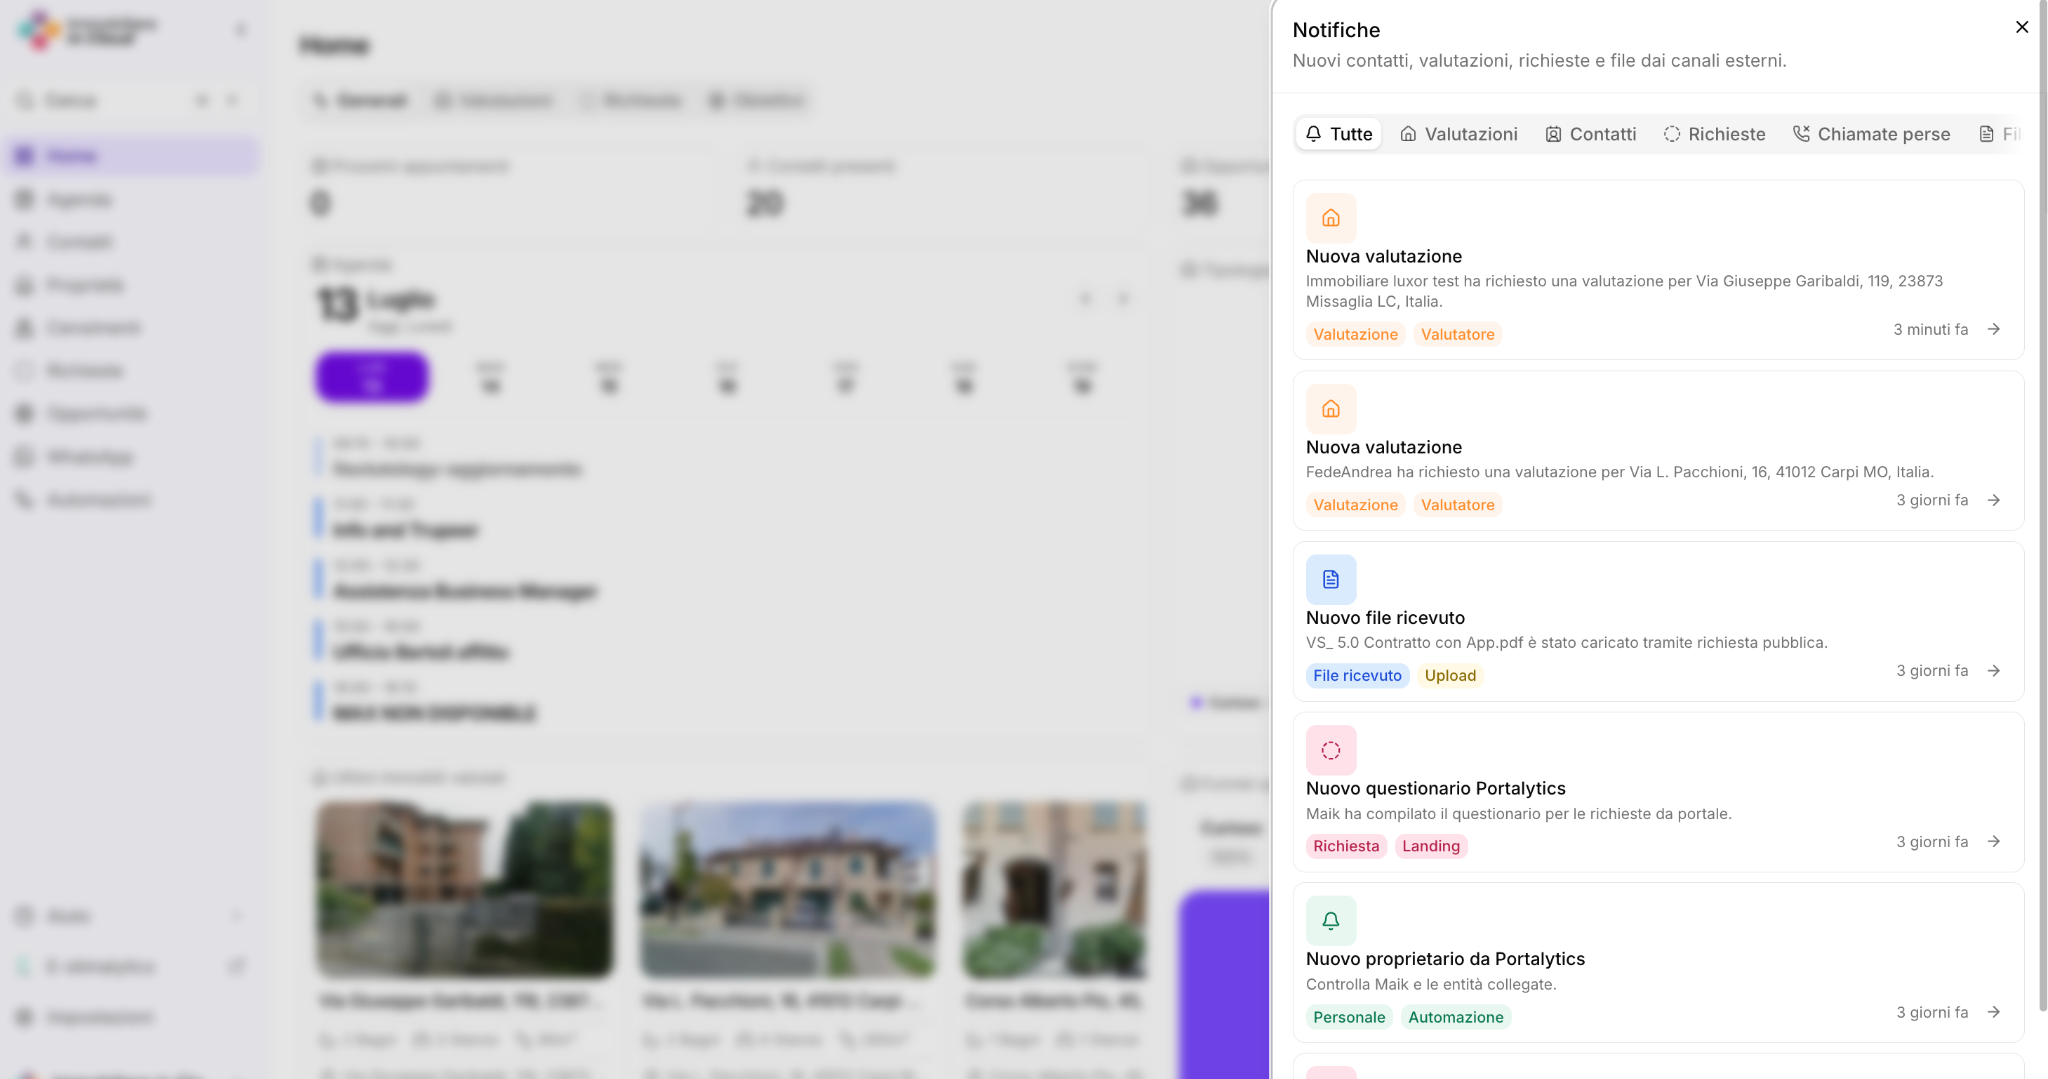This screenshot has width=2048, height=1079.
Task: Open Nuovo file ricevuto title
Action: [1385, 618]
